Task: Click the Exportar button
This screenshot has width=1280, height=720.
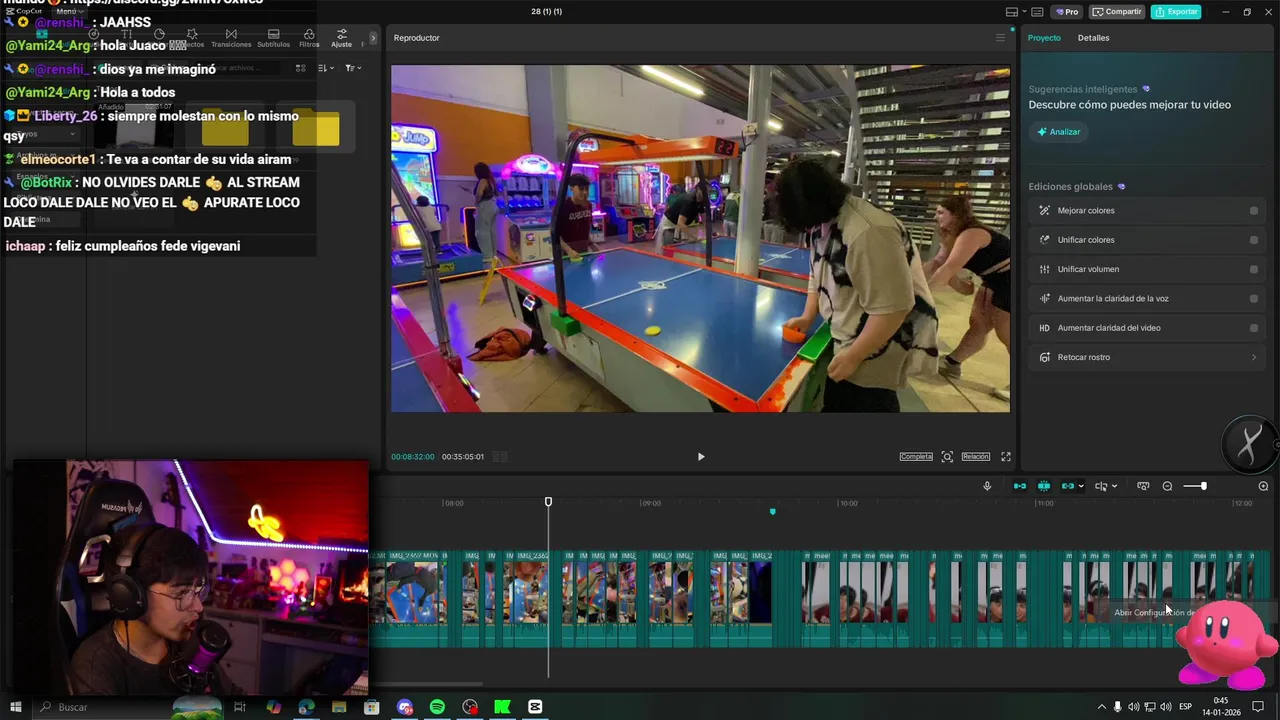Action: coord(1177,12)
